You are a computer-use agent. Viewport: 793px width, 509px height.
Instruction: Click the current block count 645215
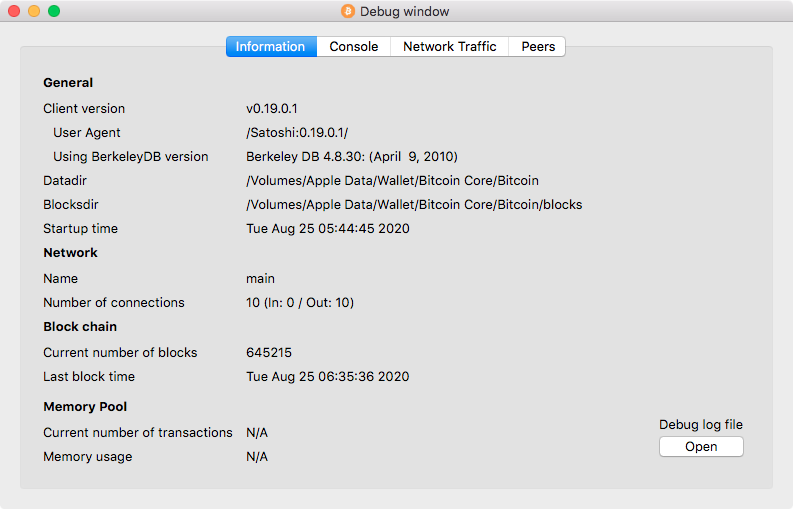(269, 353)
